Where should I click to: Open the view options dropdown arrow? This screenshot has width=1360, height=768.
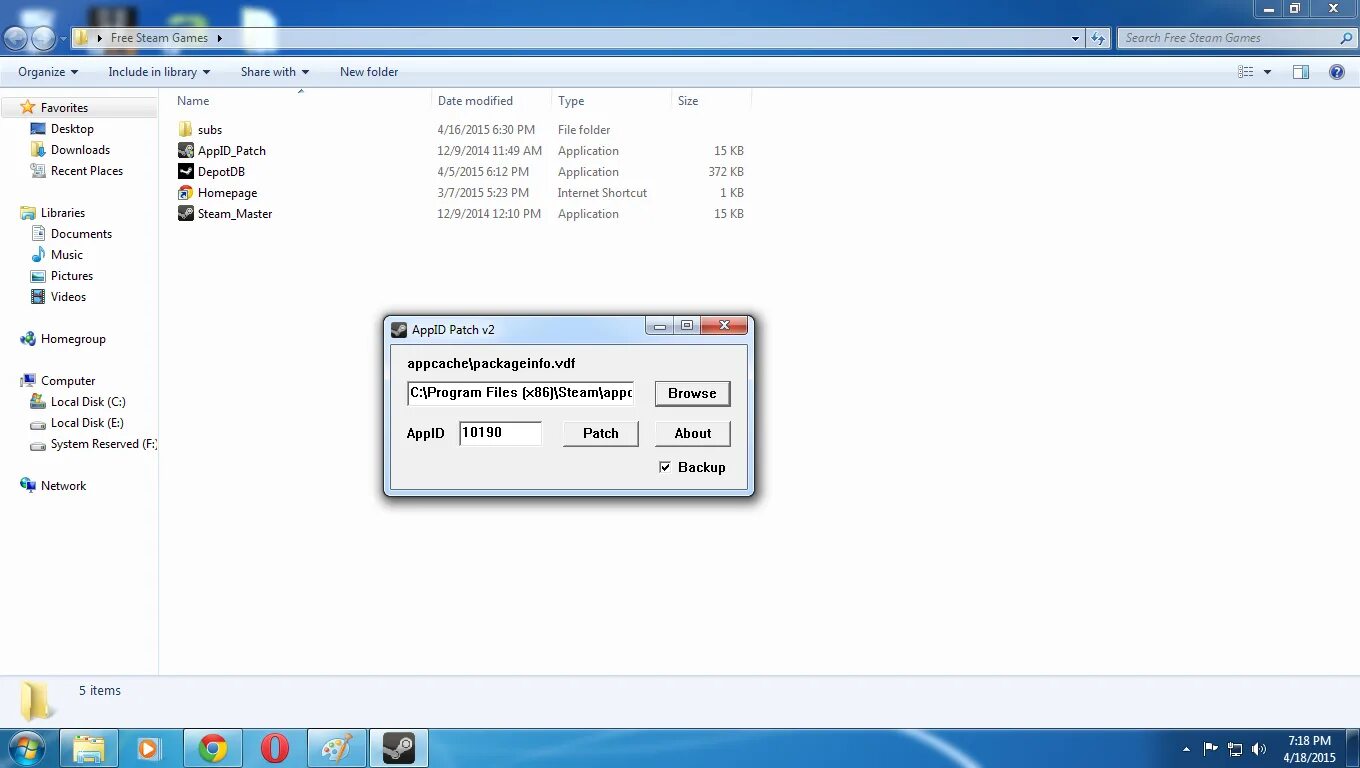tap(1267, 72)
